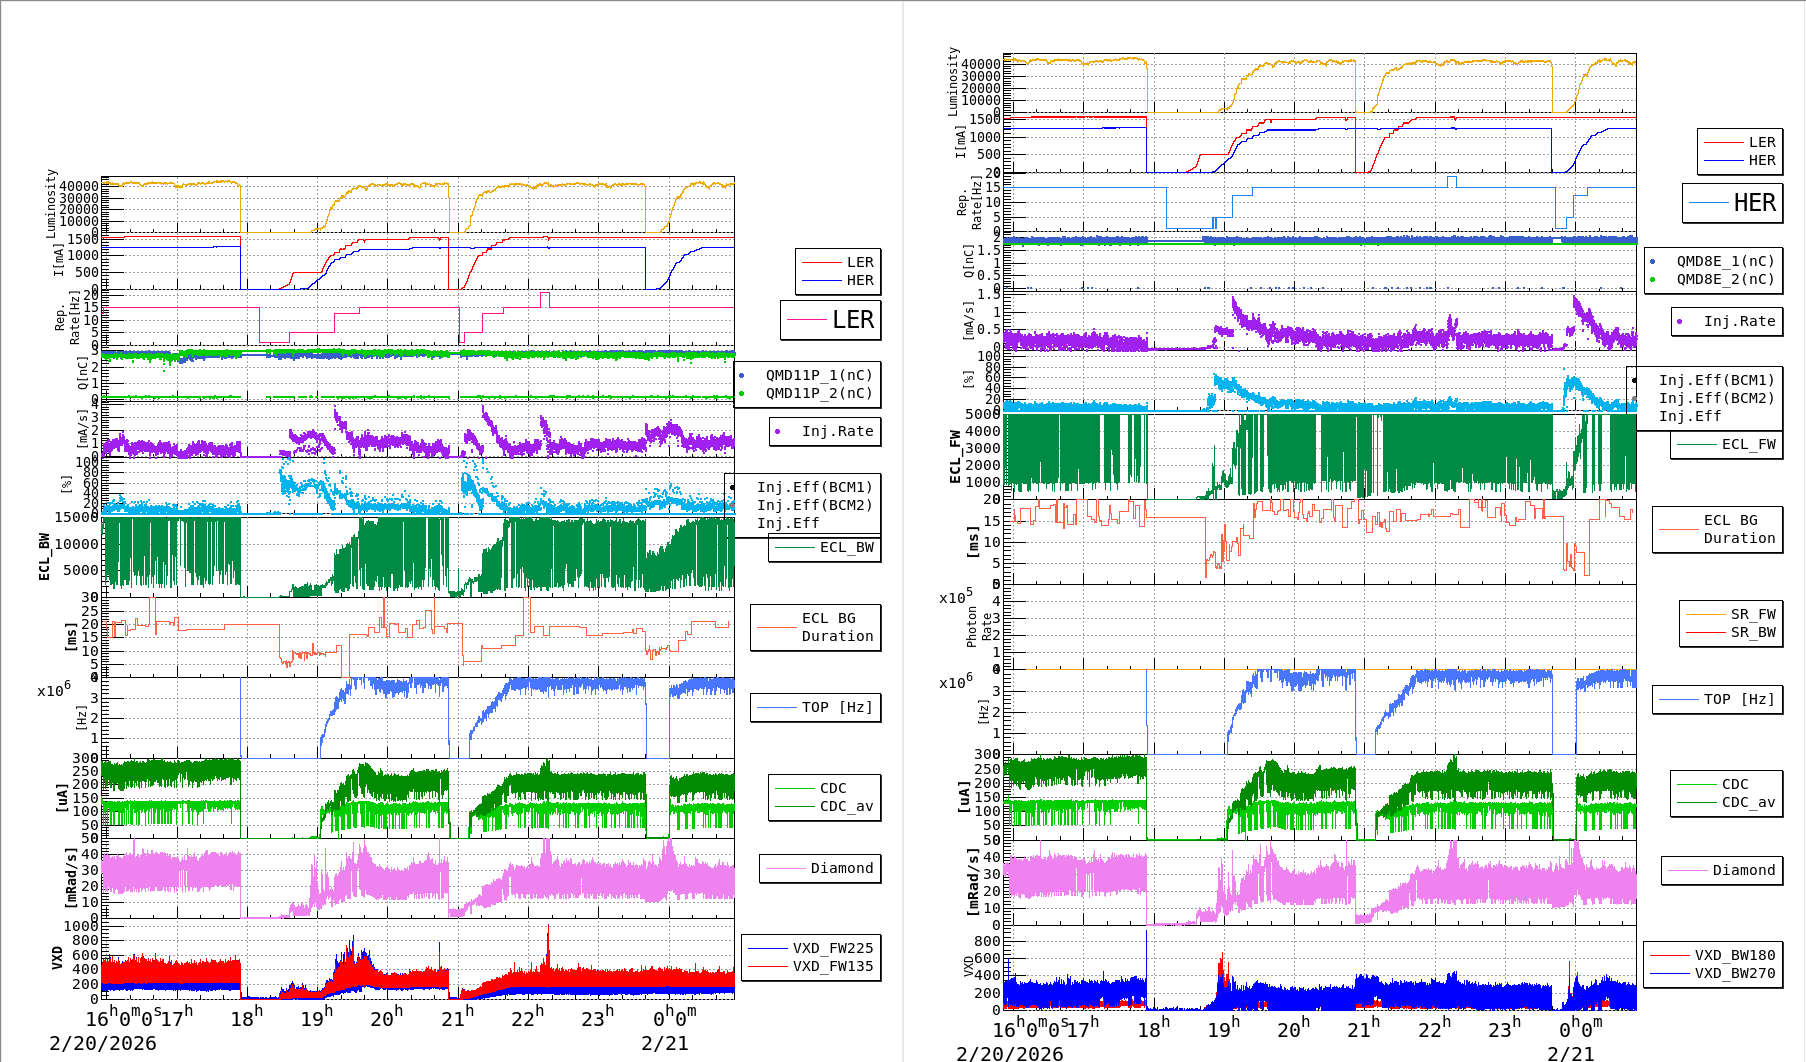Click the Inj.Rate legend in left panel
Screen dimensions: 1806x1062
[x=837, y=431]
